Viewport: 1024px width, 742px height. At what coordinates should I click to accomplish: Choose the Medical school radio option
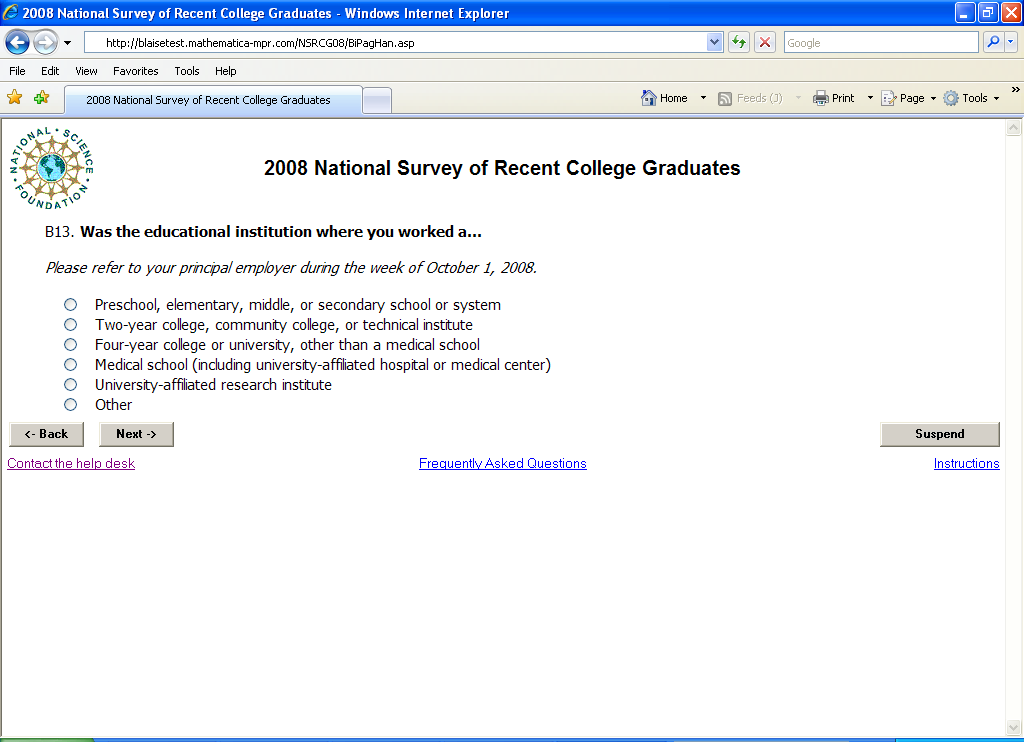click(x=70, y=365)
